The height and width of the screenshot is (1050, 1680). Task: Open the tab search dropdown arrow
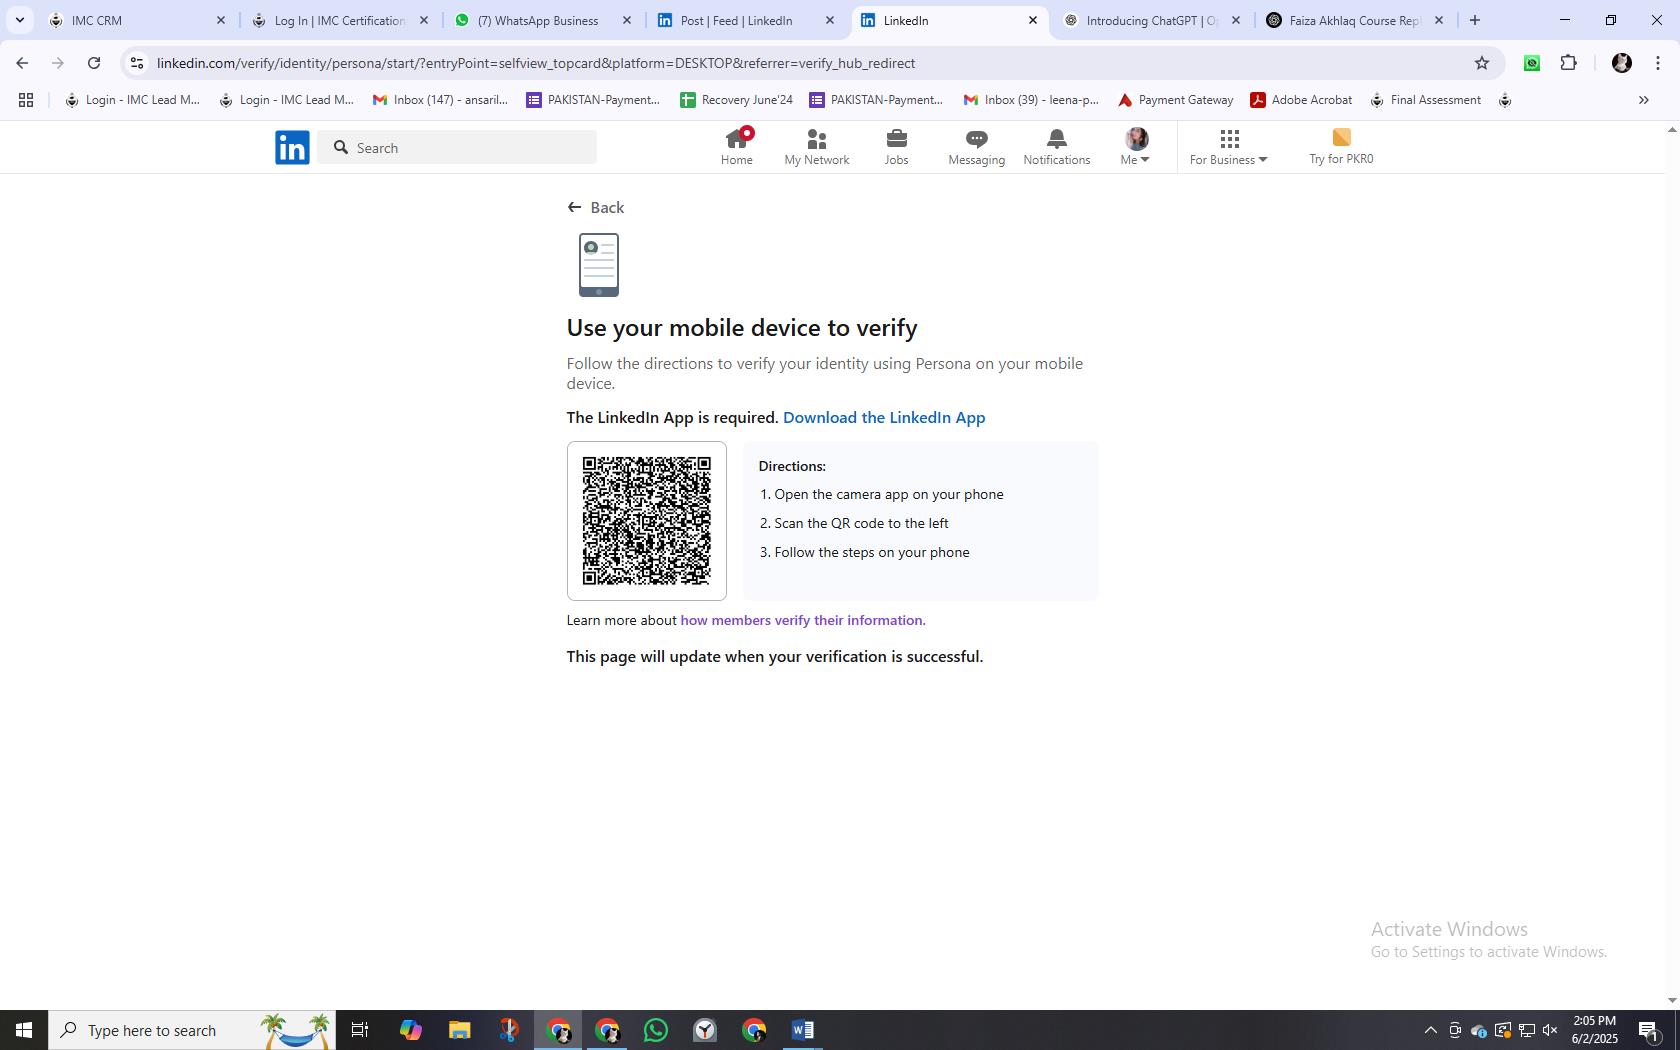click(19, 20)
